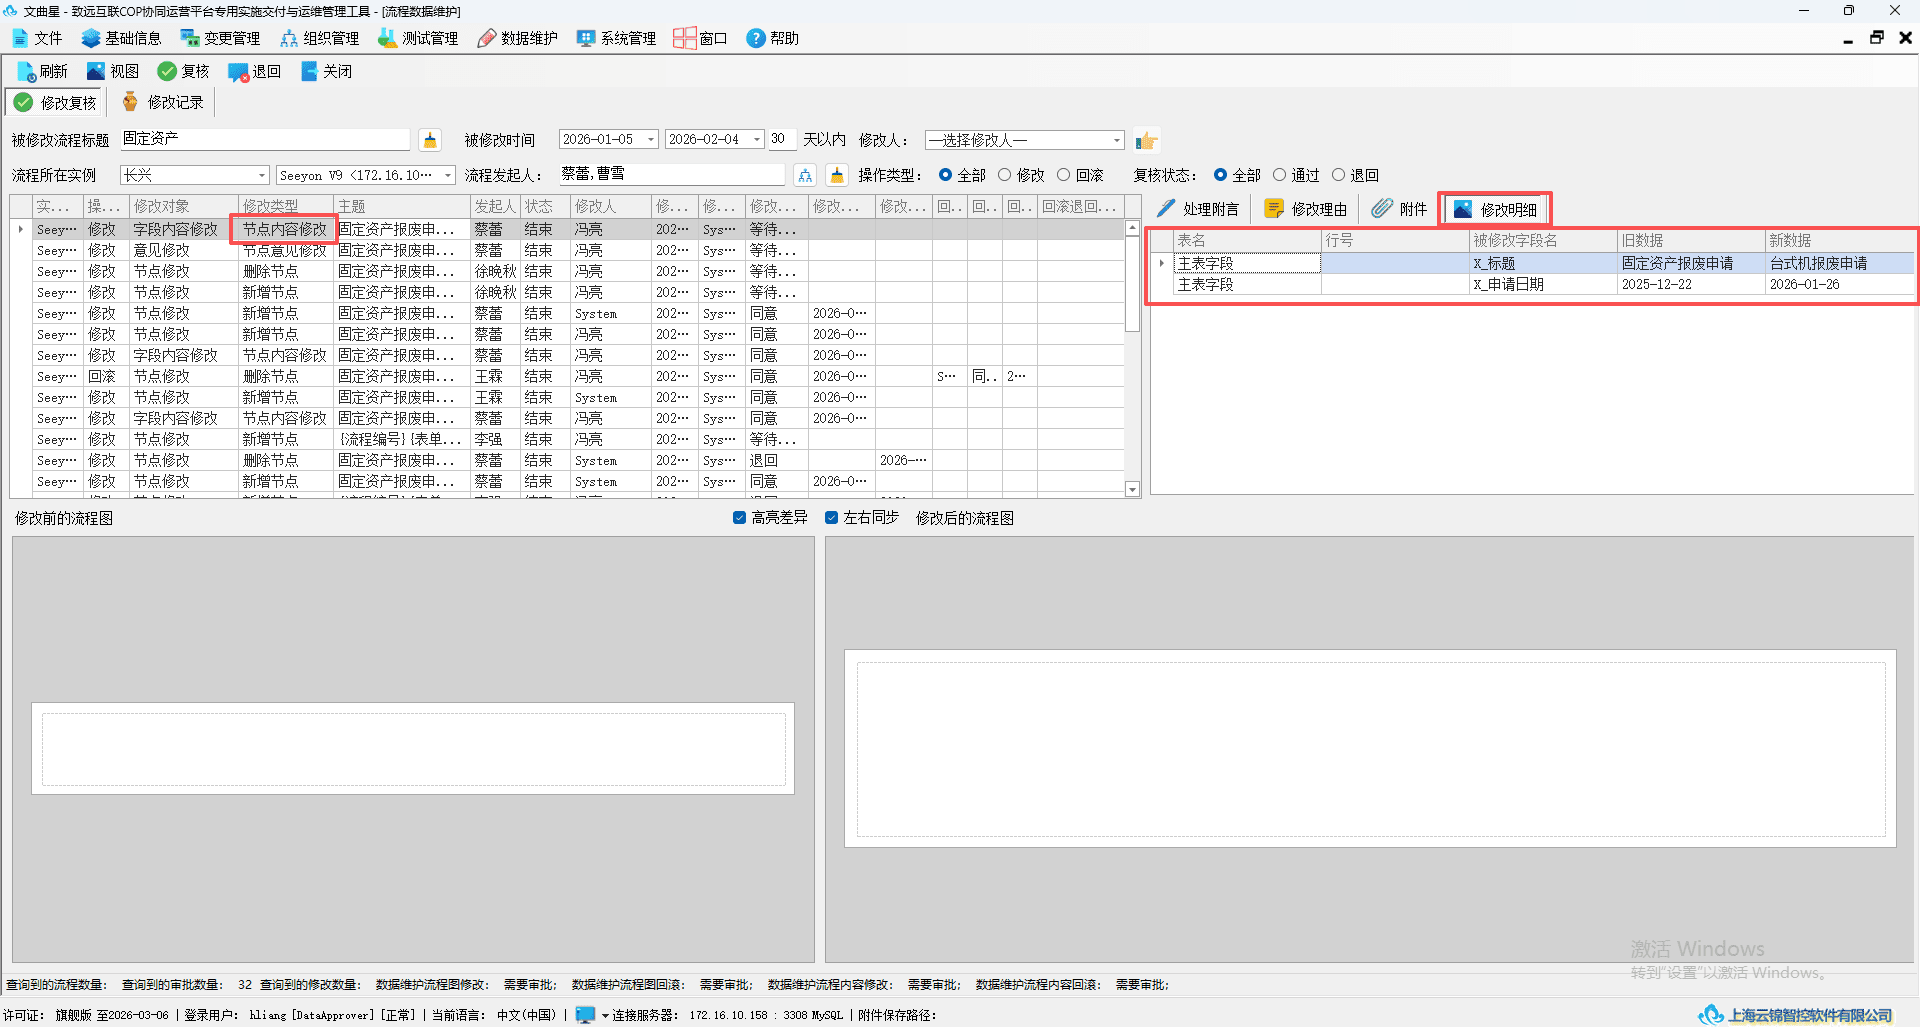Open the person picker icon beside 流程发起人

[x=805, y=175]
